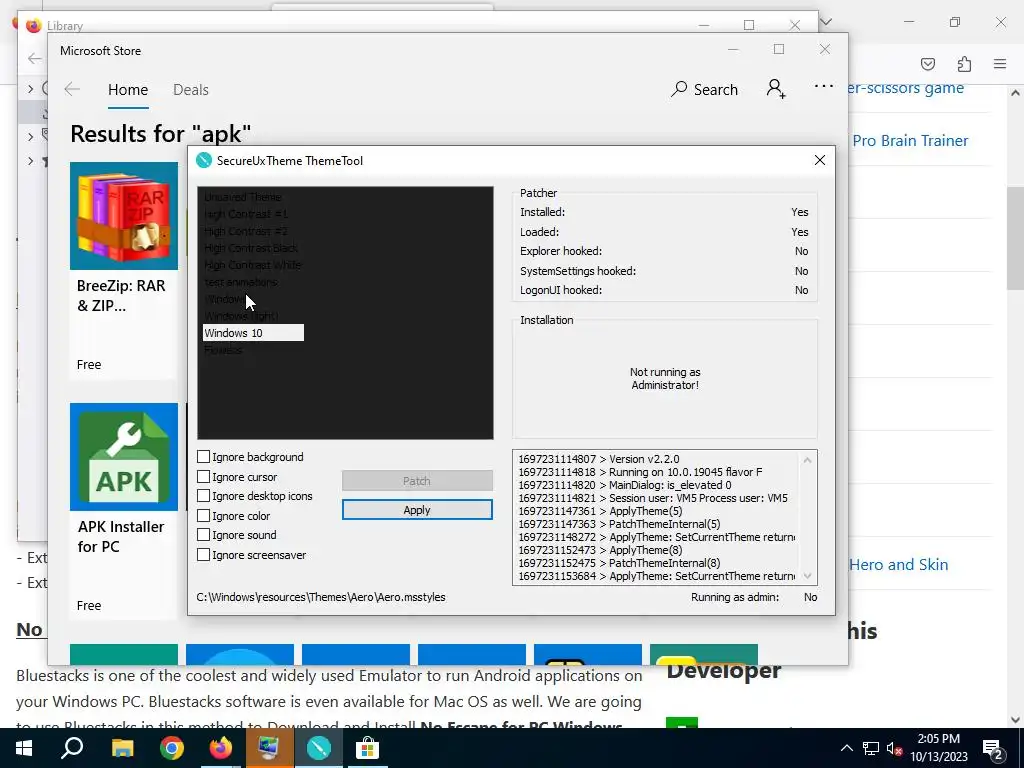The image size is (1024, 768).
Task: Expand the Firefox tab list dropdown arrow
Action: click(826, 22)
